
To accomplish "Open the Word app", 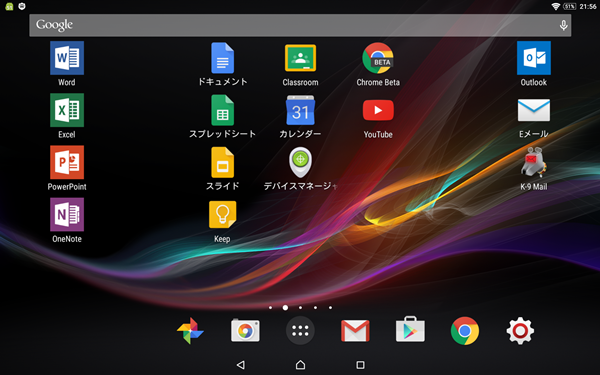I will (67, 58).
